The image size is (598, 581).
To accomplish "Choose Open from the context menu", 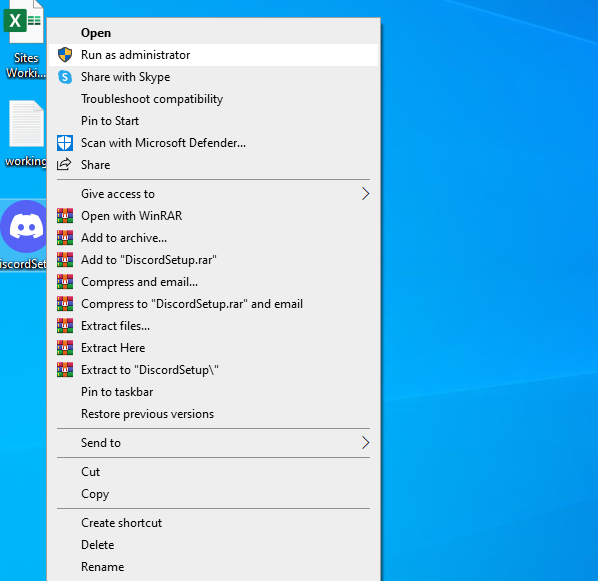I will click(214, 33).
